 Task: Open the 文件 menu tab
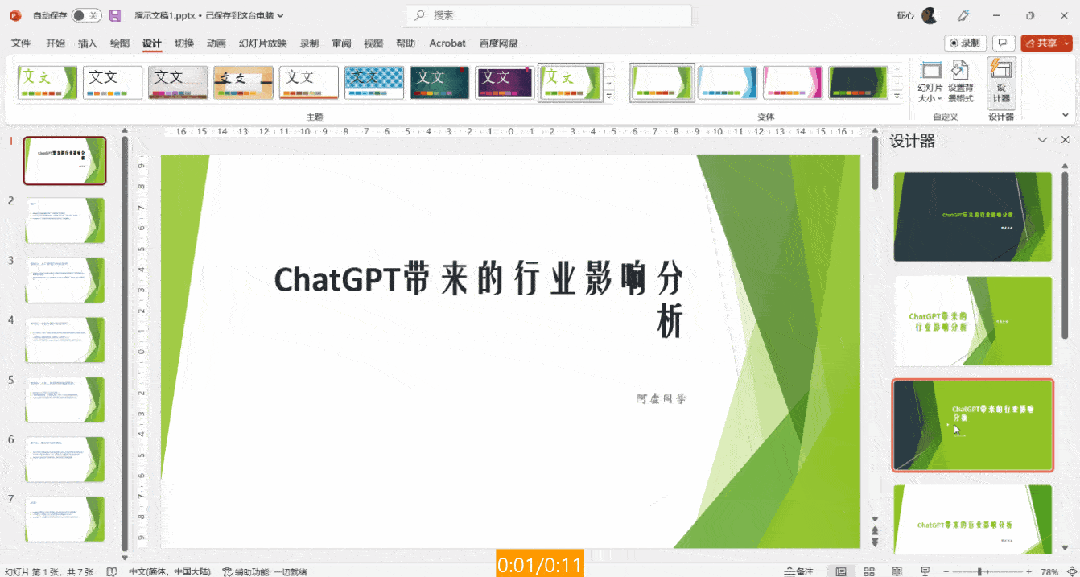pos(21,43)
